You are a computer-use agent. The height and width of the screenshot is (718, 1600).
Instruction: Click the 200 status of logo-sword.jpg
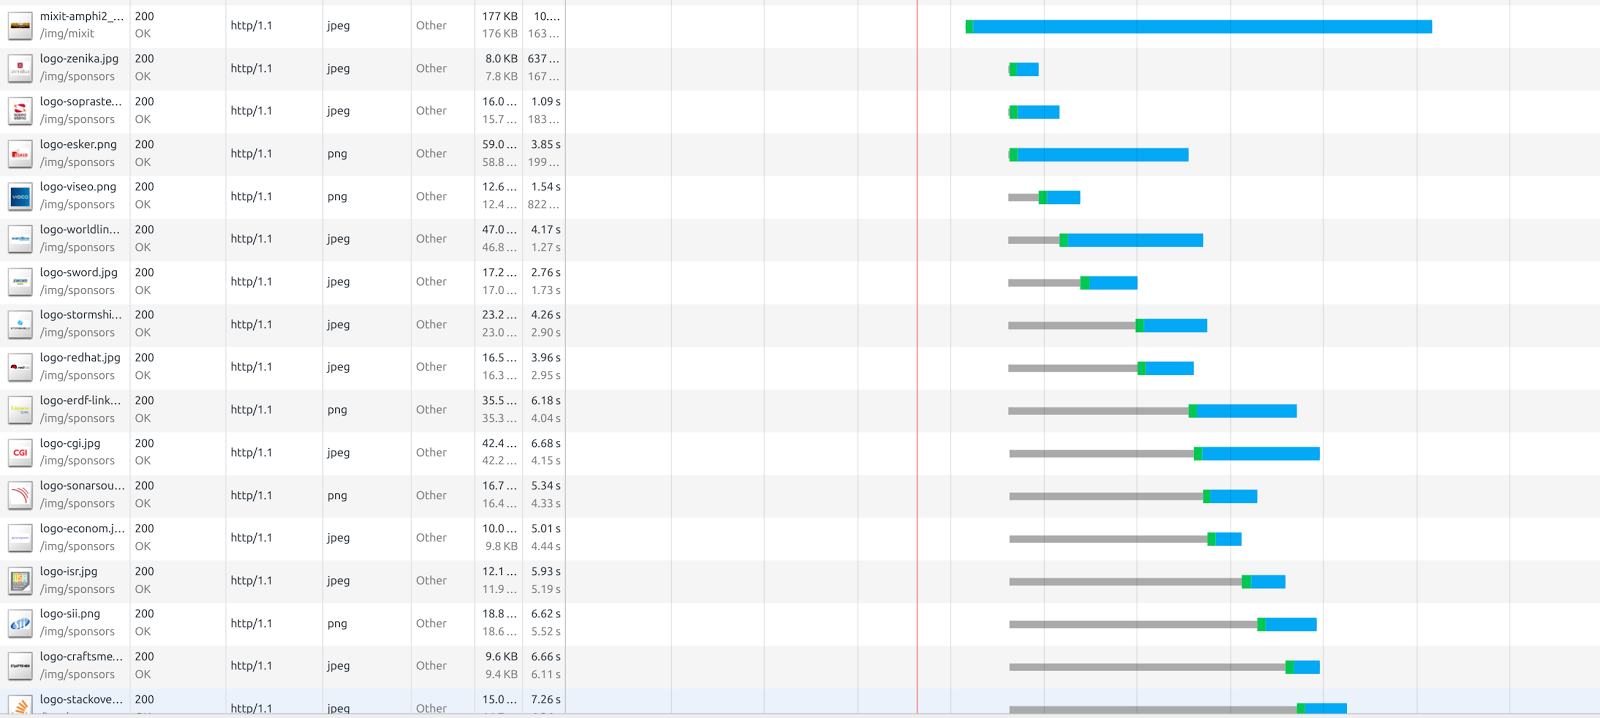pyautogui.click(x=144, y=273)
